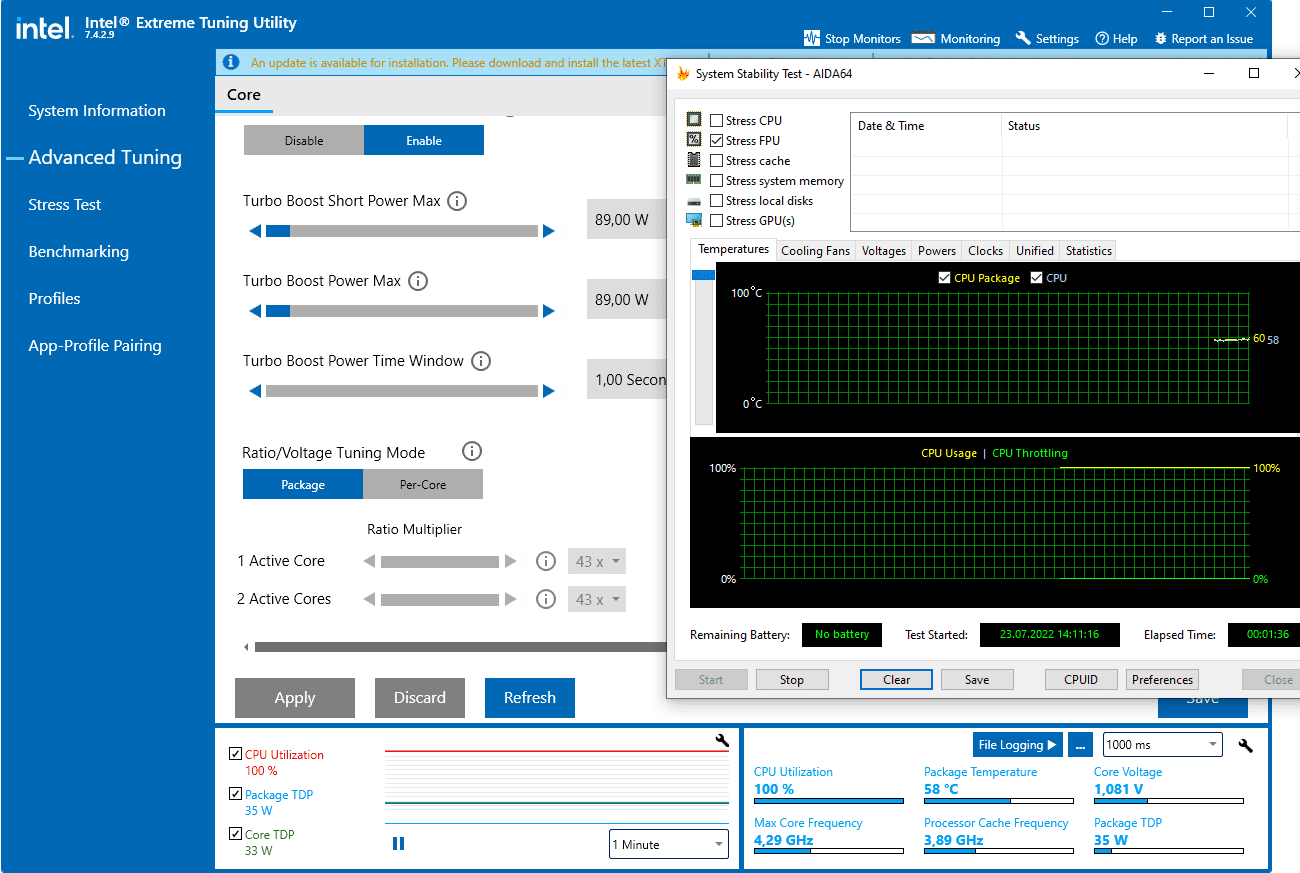The height and width of the screenshot is (873, 1300).
Task: Enable Stress local disks checkbox
Action: [716, 201]
